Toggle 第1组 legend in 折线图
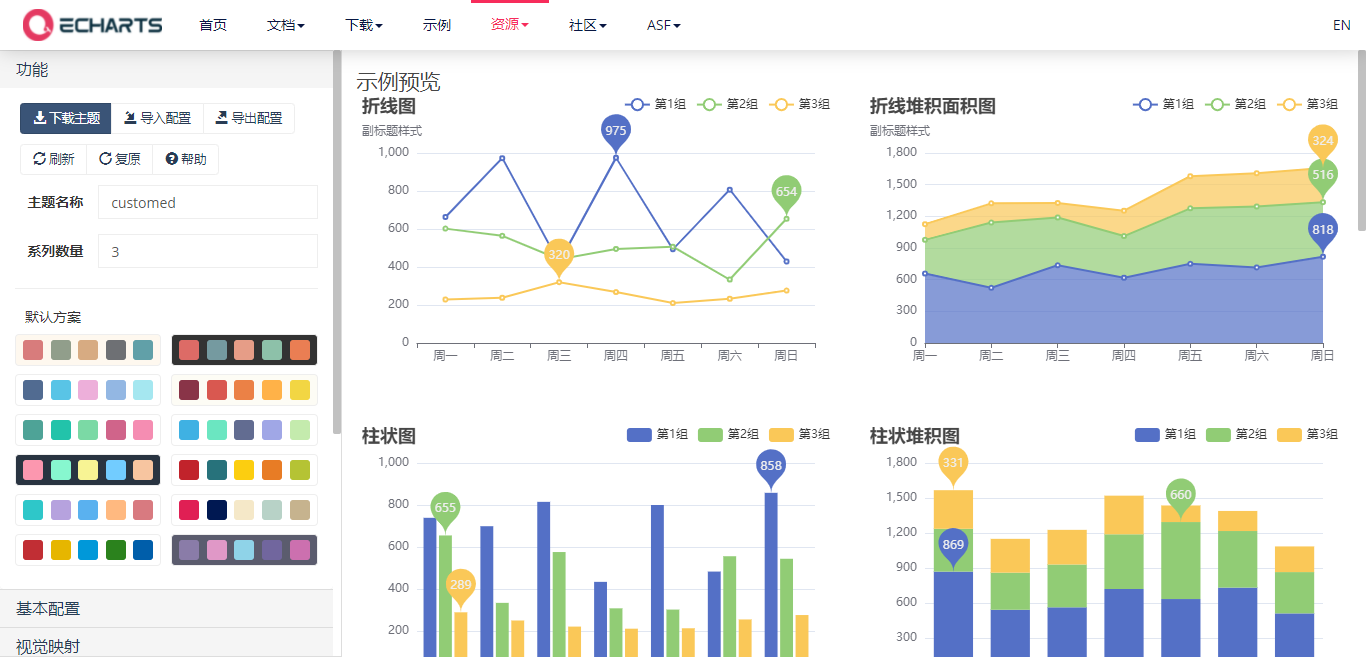Image resolution: width=1366 pixels, height=657 pixels. coord(656,104)
